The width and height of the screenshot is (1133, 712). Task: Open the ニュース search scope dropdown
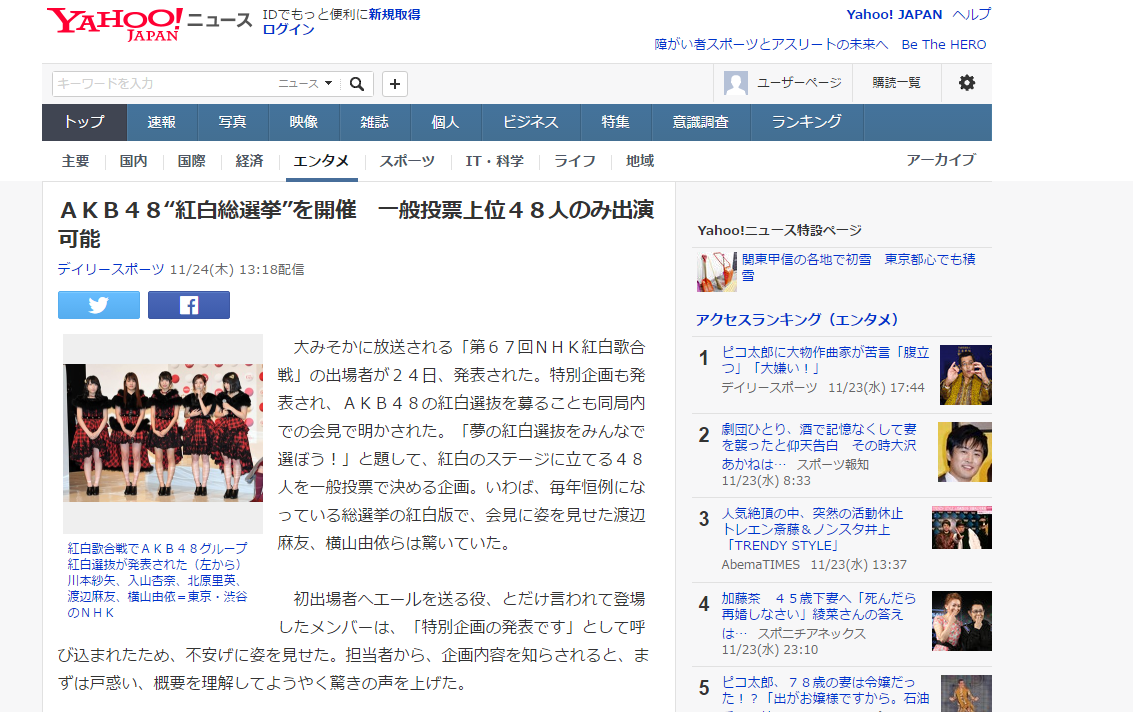coord(305,84)
